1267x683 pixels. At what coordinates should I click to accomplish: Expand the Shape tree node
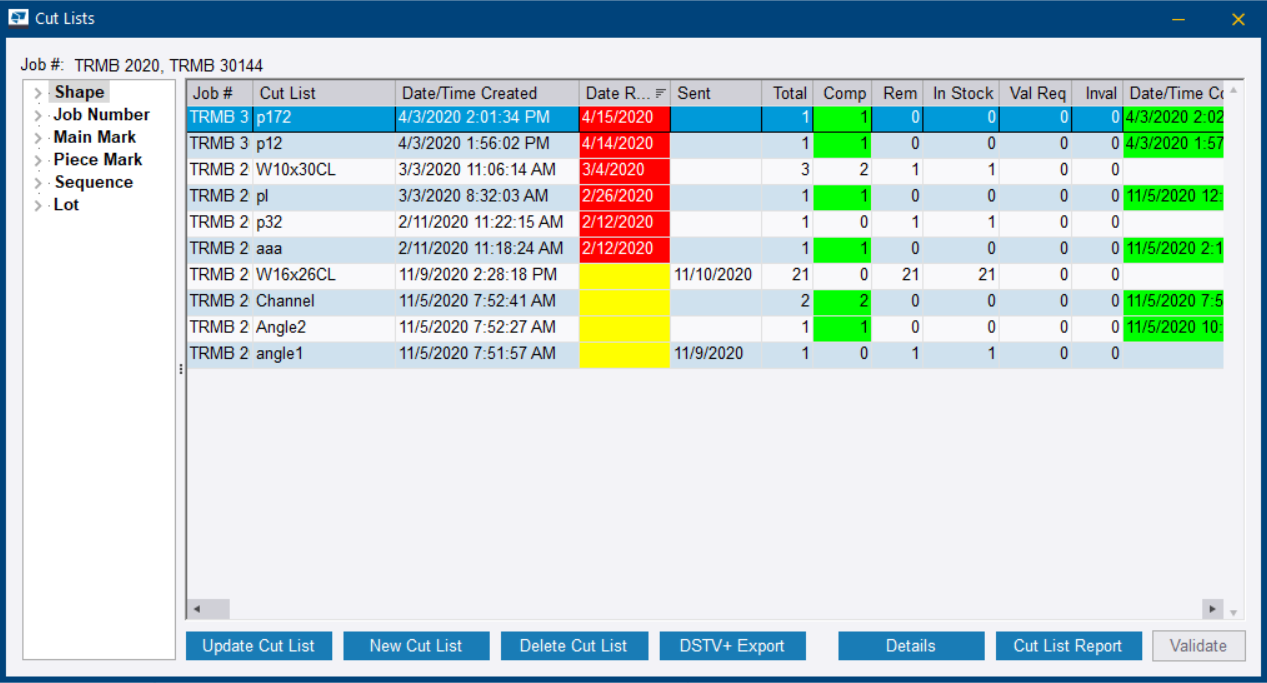click(x=38, y=91)
